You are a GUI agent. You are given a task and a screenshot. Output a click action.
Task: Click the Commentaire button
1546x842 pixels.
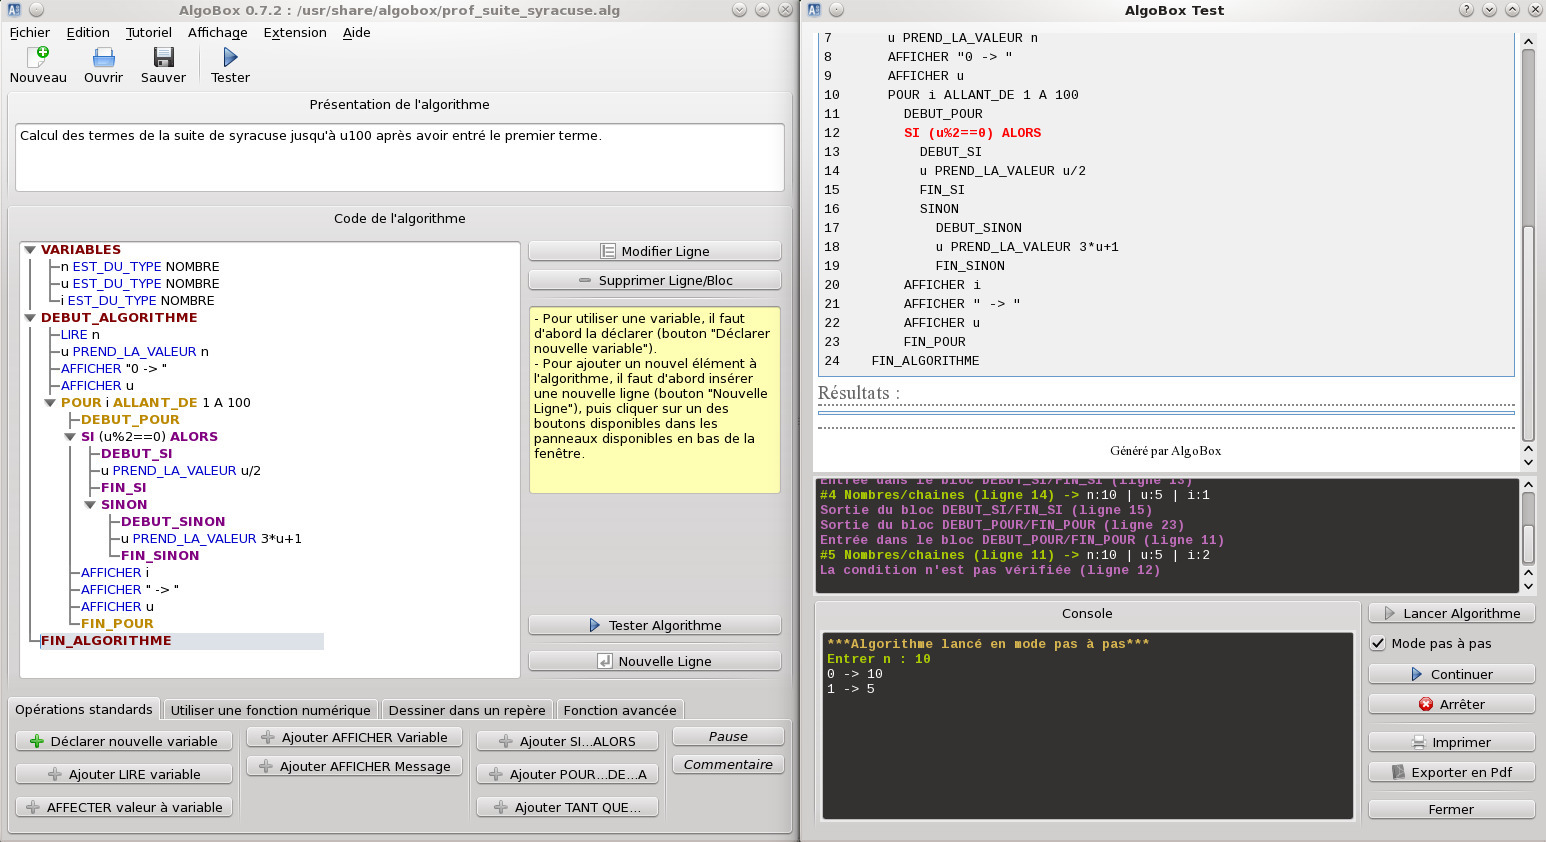point(728,764)
